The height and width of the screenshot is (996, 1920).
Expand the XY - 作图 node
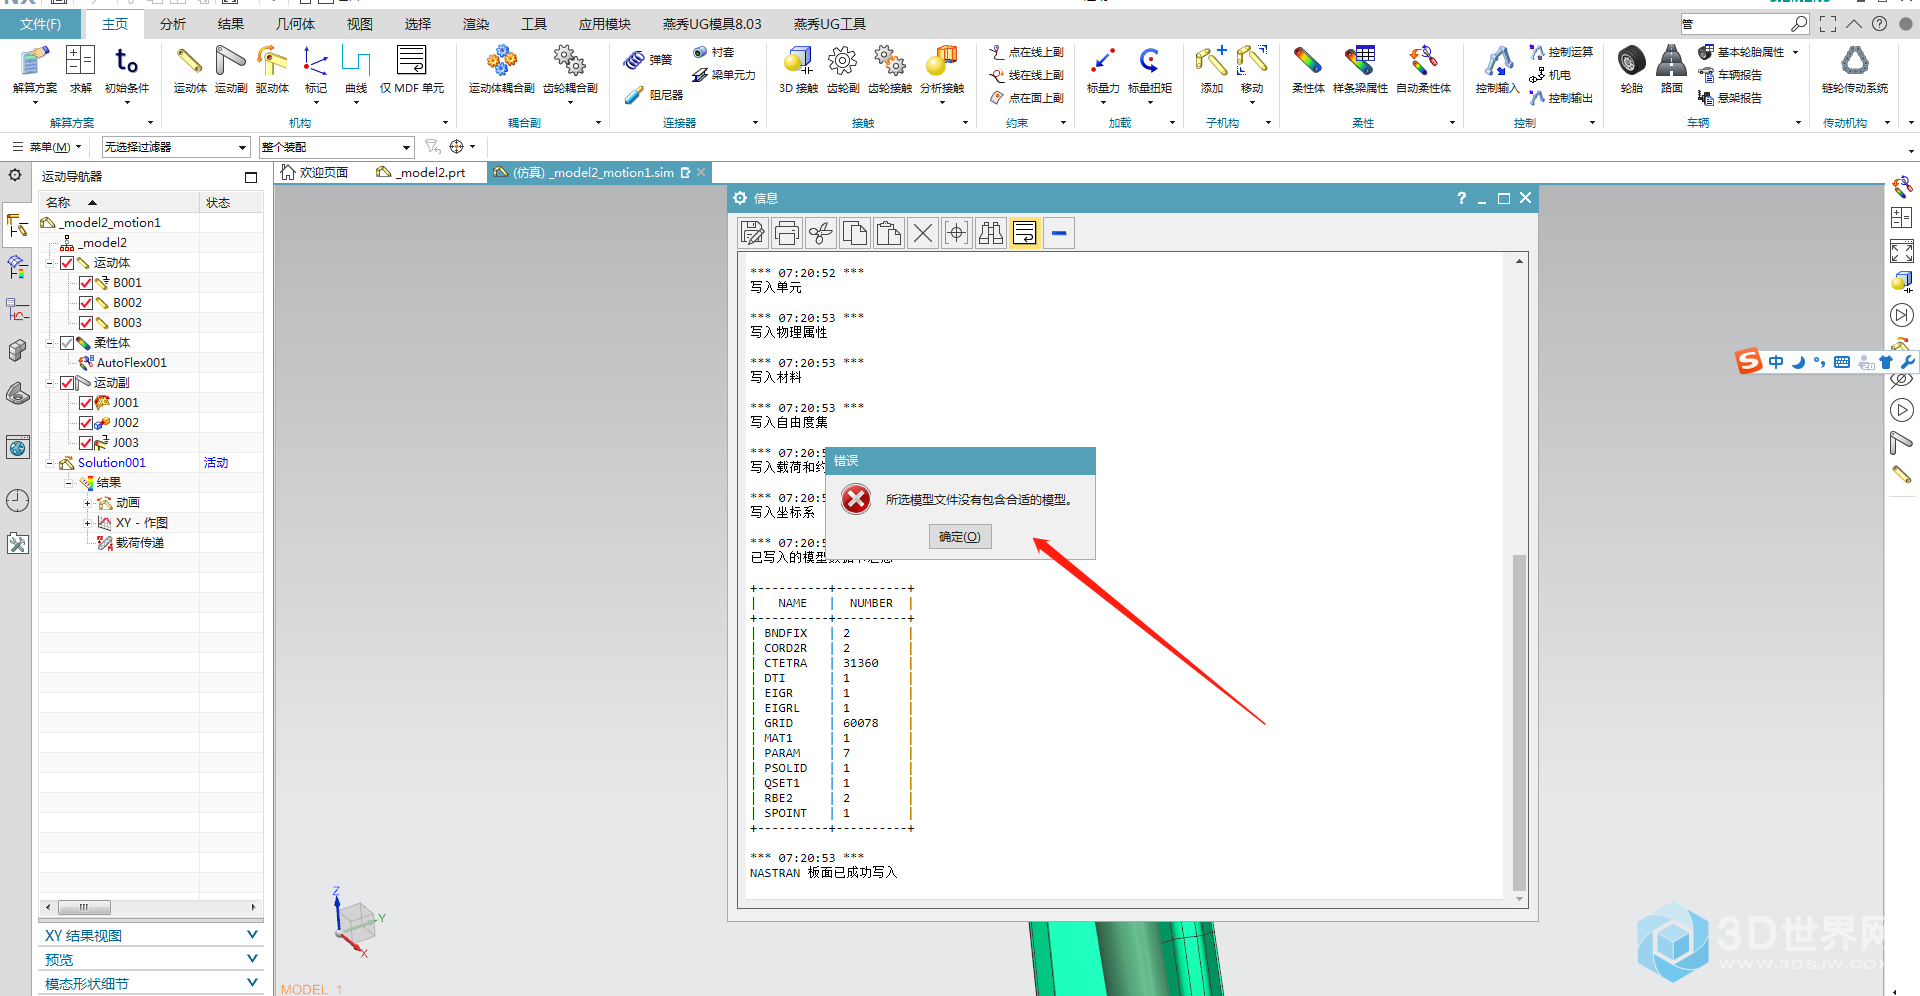(87, 523)
